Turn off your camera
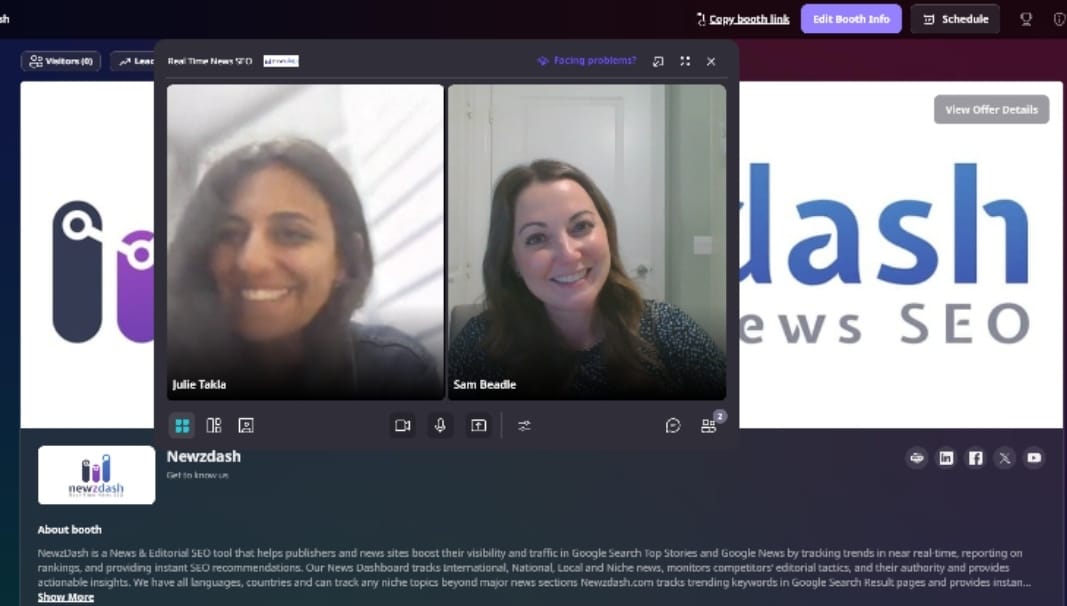Viewport: 1067px width, 606px height. tap(403, 425)
